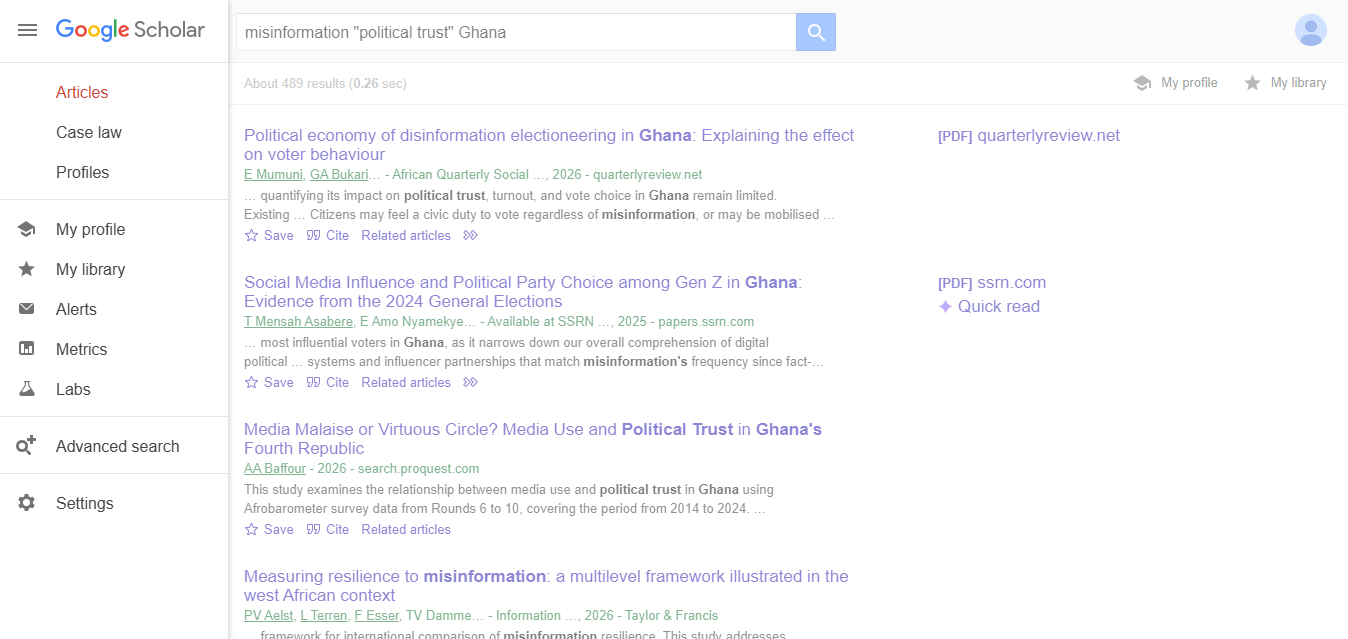The image size is (1348, 639).
Task: Click Cite quote icon for Media Malaise article
Action: [x=313, y=529]
